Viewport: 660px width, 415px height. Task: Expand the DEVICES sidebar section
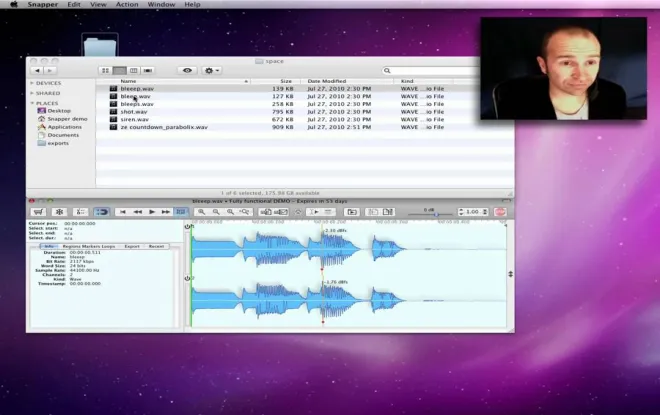tap(32, 83)
